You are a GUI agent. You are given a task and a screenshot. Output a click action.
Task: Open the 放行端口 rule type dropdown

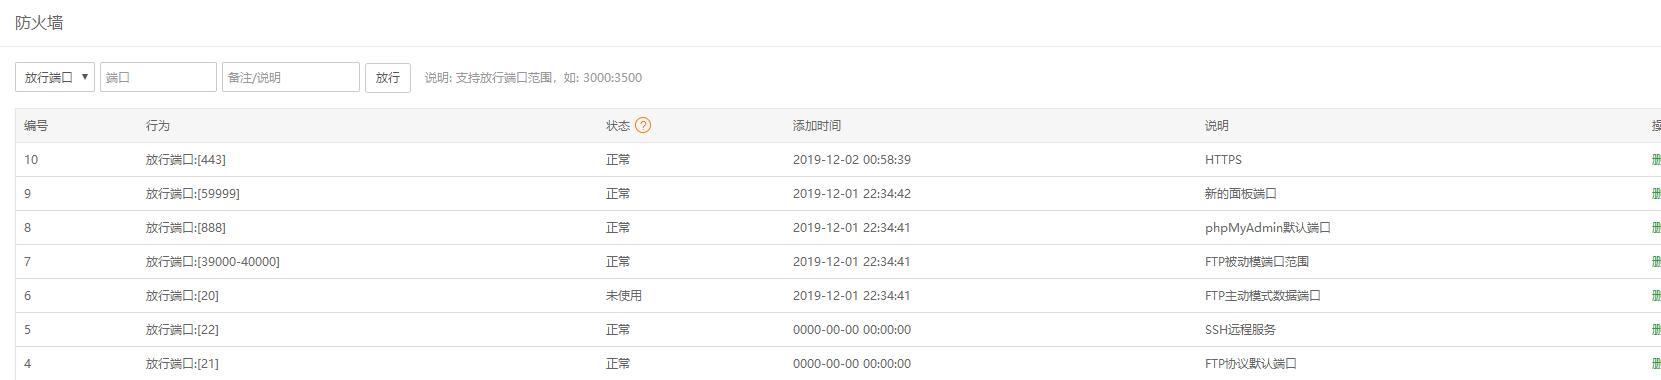click(55, 77)
